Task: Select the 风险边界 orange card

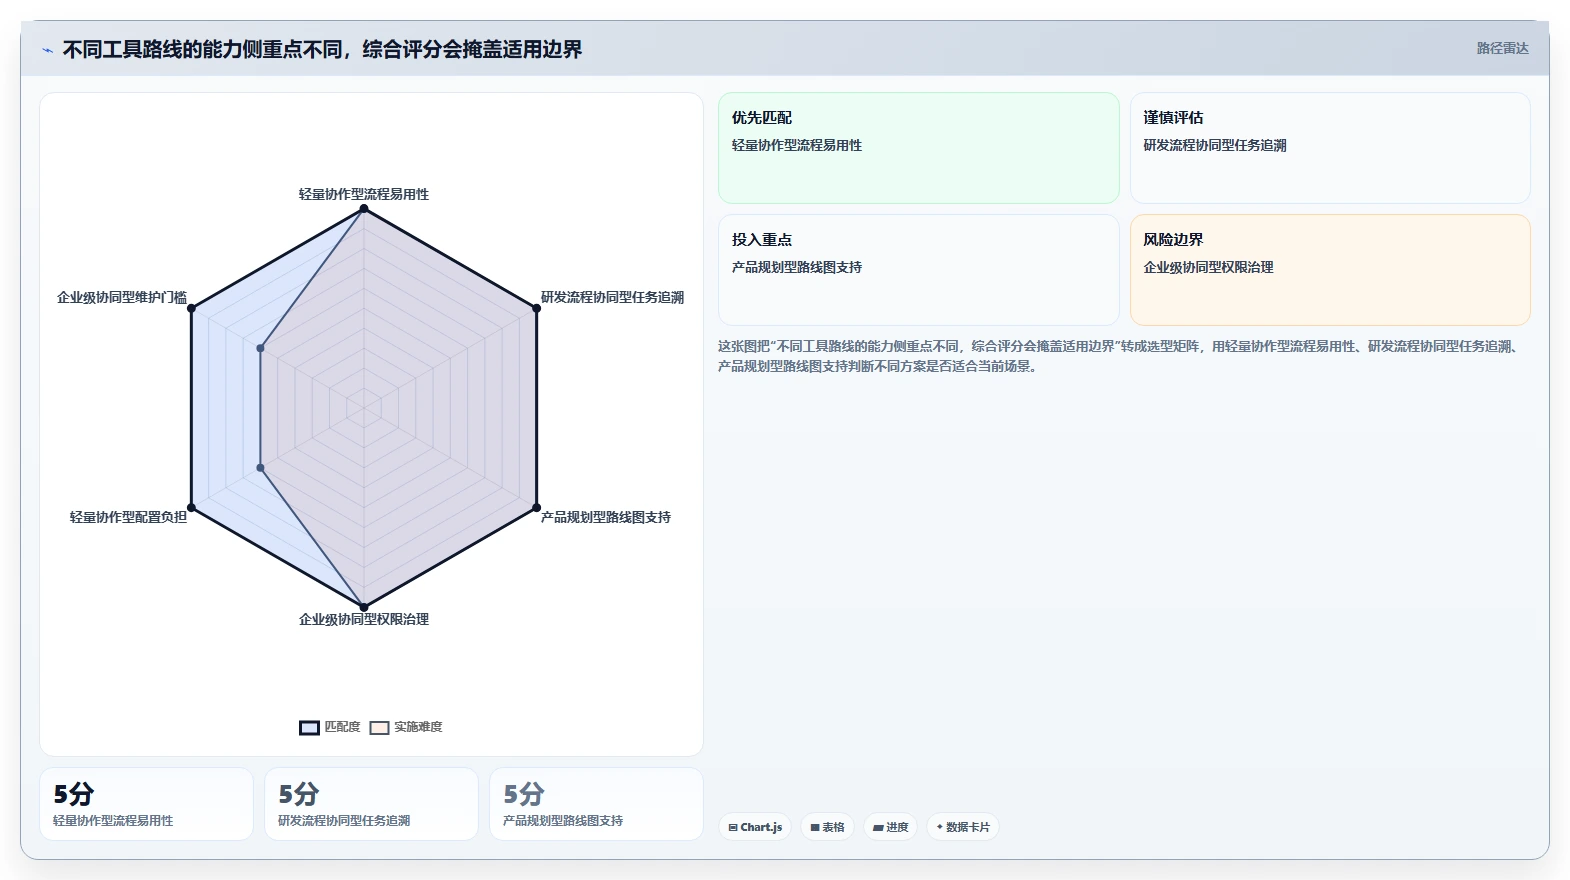Action: 1330,270
